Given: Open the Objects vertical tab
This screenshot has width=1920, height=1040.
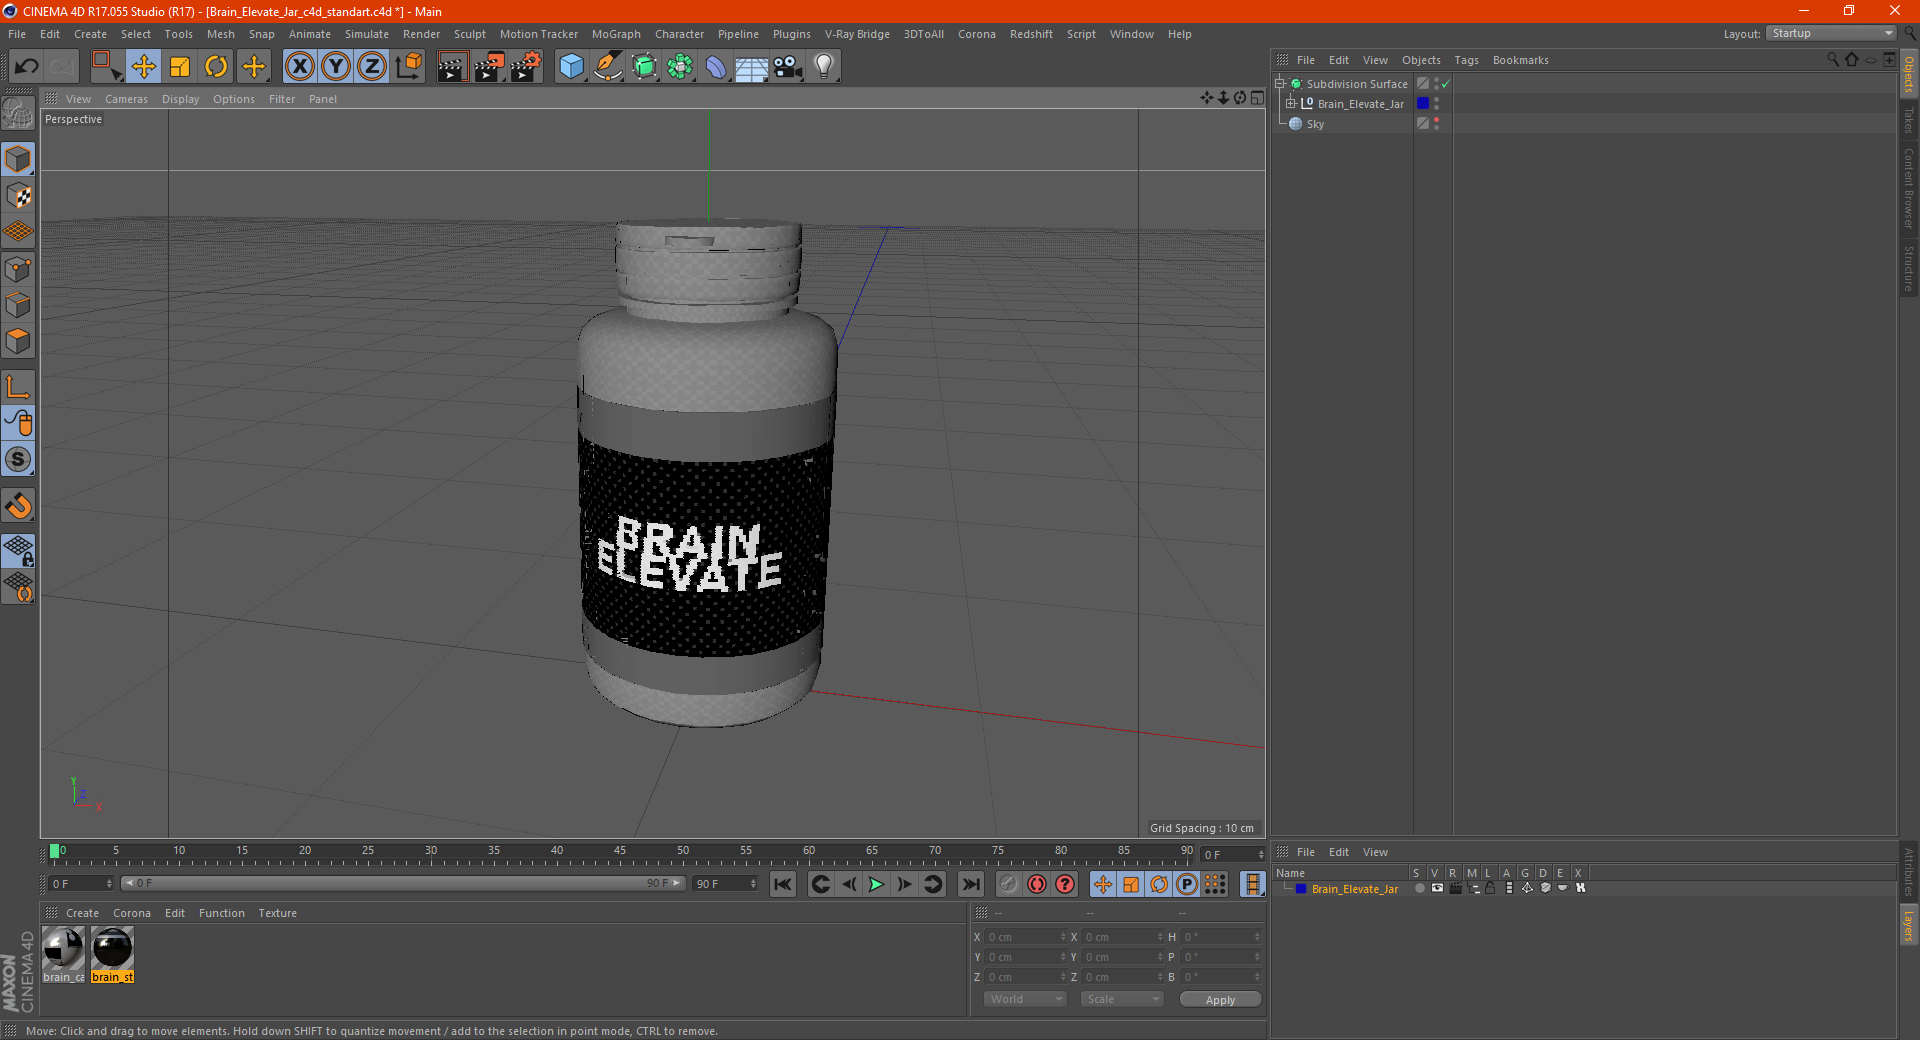Looking at the screenshot, I should 1909,75.
